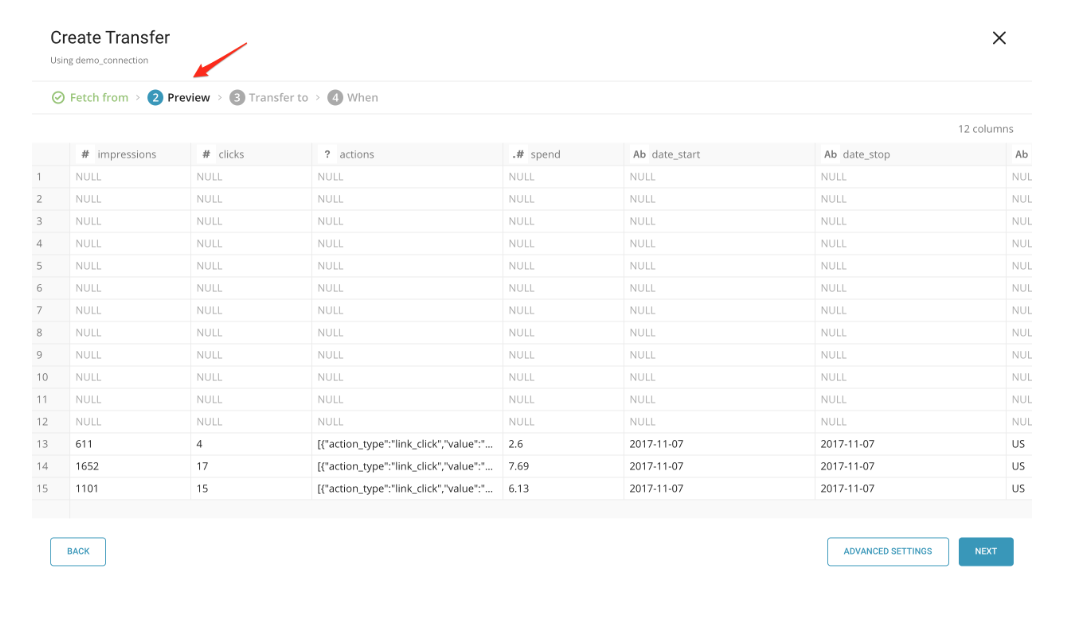Click the text type icon for date_start
1076x618 pixels.
pyautogui.click(x=639, y=155)
